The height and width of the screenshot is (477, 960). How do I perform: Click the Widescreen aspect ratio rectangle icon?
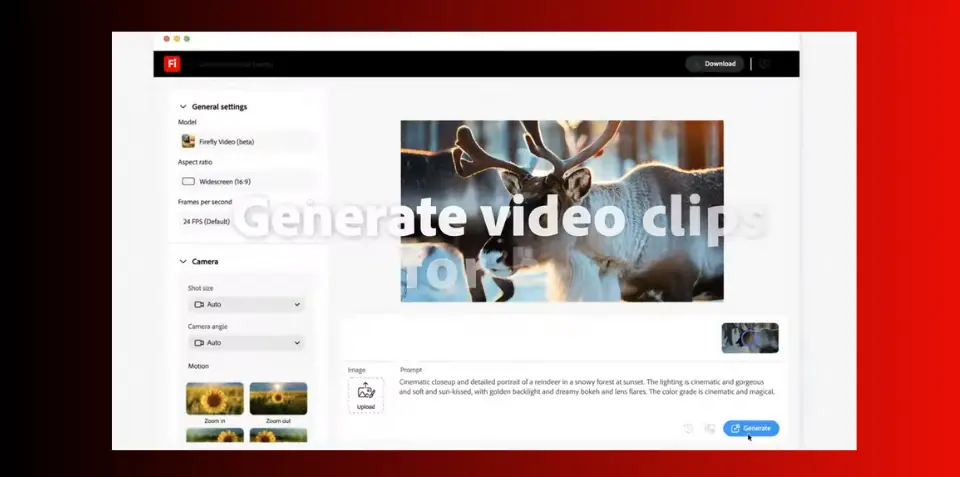[188, 182]
